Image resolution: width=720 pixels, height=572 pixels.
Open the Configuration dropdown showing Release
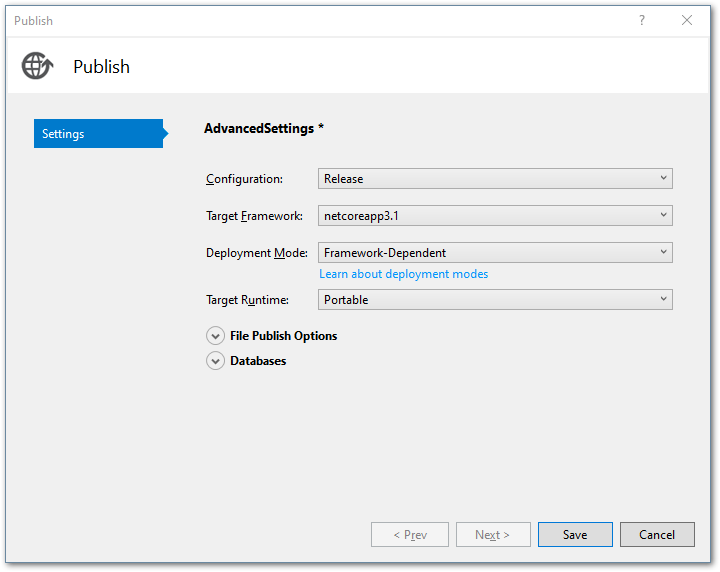point(495,179)
